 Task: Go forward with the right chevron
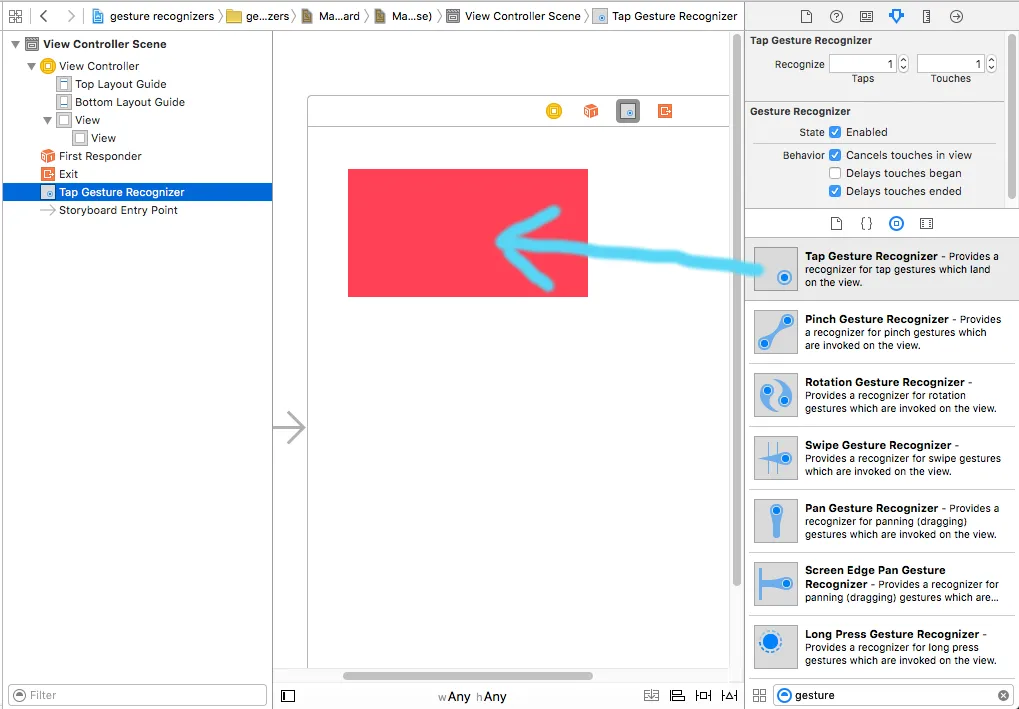click(x=71, y=16)
